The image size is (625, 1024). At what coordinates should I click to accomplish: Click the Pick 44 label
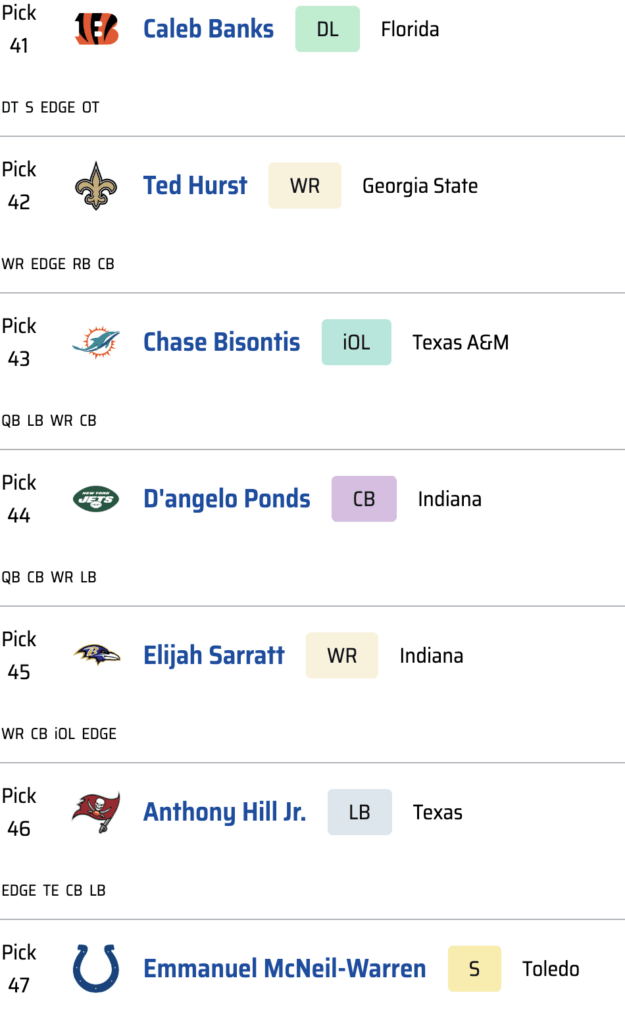pyautogui.click(x=19, y=499)
